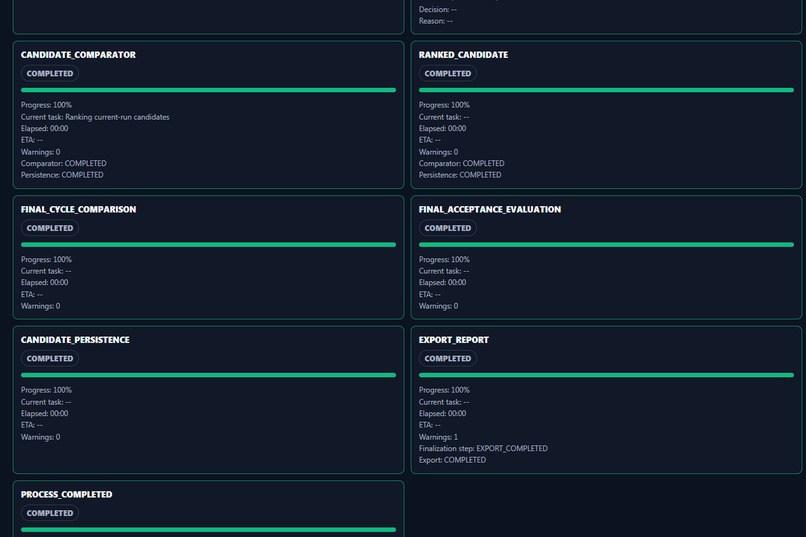The height and width of the screenshot is (537, 806).
Task: Click 'Warnings: 0' in FINAL_CYCLE_COMPARISON card
Action: 41,306
